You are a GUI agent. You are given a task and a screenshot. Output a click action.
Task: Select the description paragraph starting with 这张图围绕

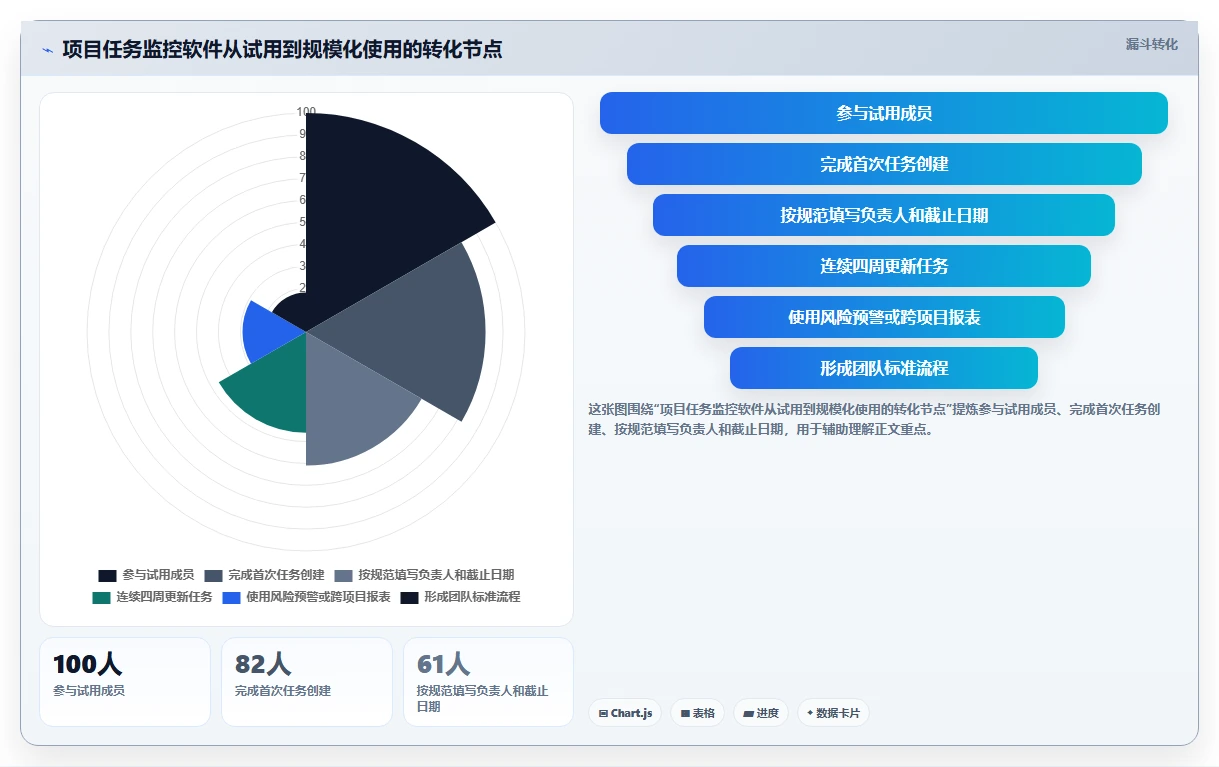[x=874, y=419]
